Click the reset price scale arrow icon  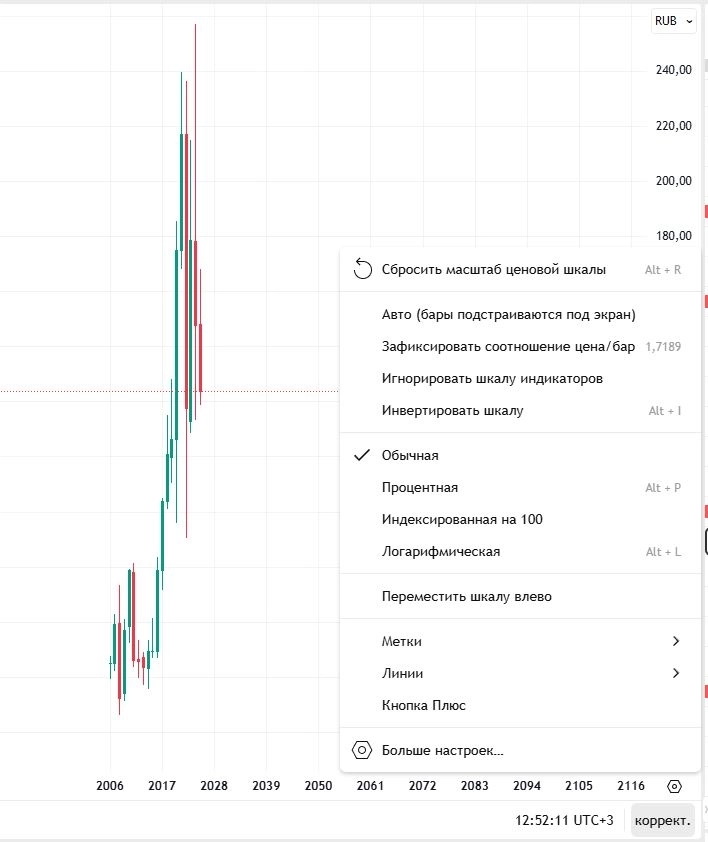click(x=362, y=269)
